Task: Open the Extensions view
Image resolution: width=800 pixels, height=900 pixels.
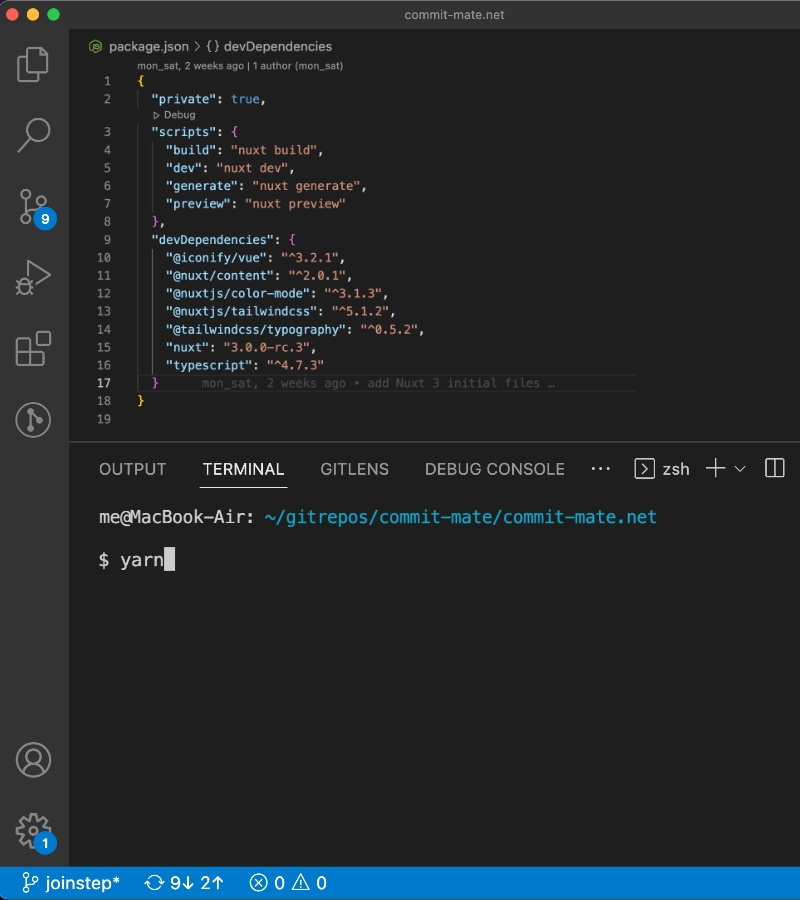Action: [x=33, y=349]
